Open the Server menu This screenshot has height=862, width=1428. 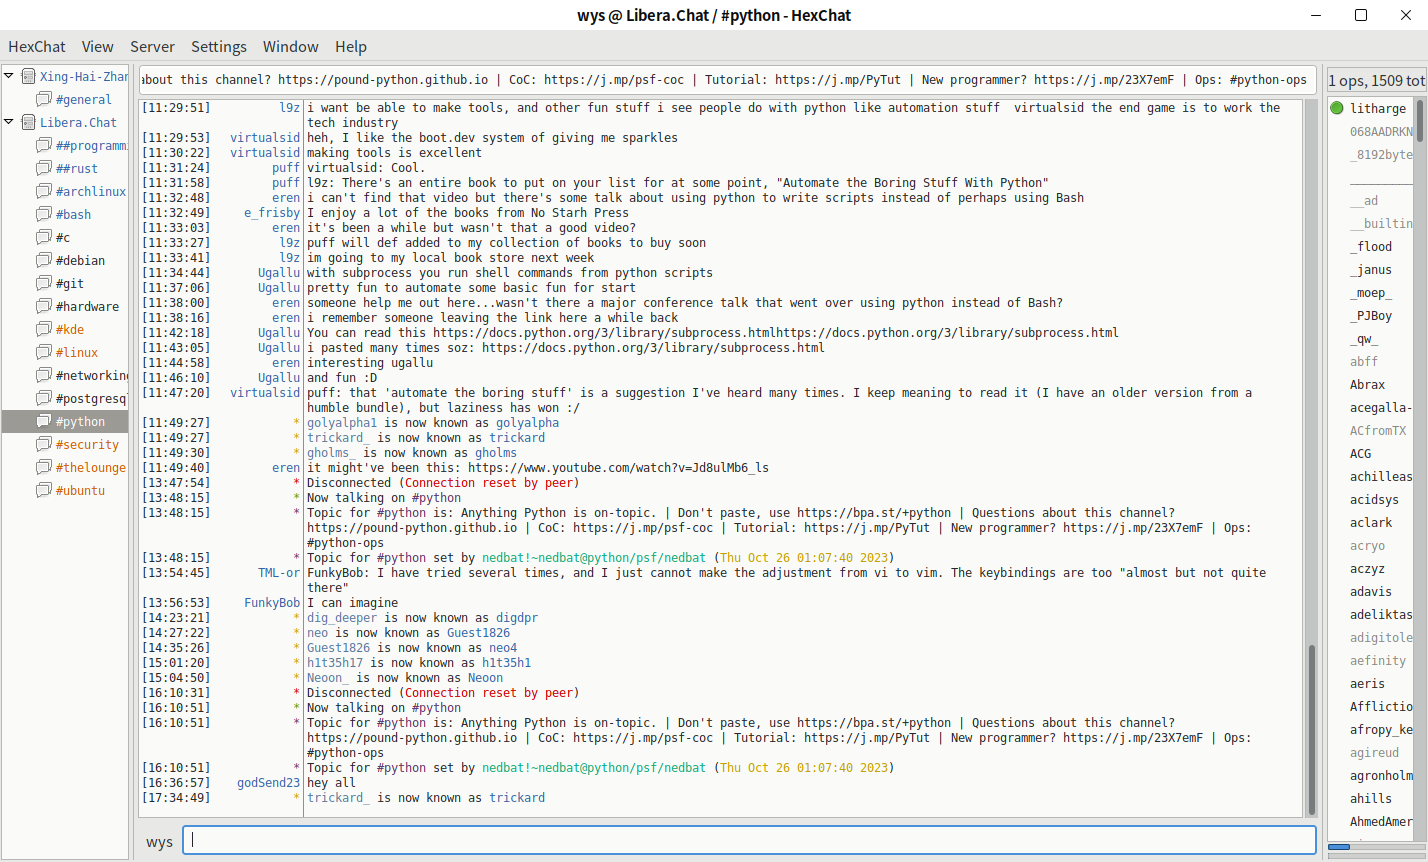point(152,47)
